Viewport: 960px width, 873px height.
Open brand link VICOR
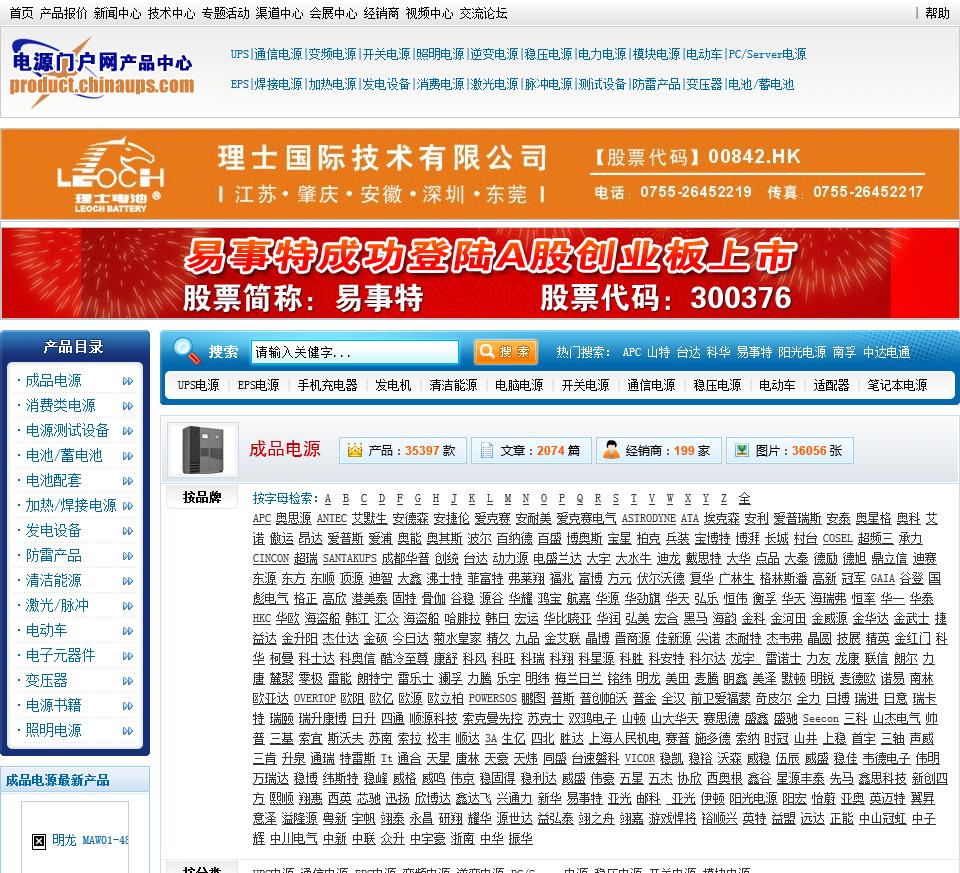tap(639, 759)
